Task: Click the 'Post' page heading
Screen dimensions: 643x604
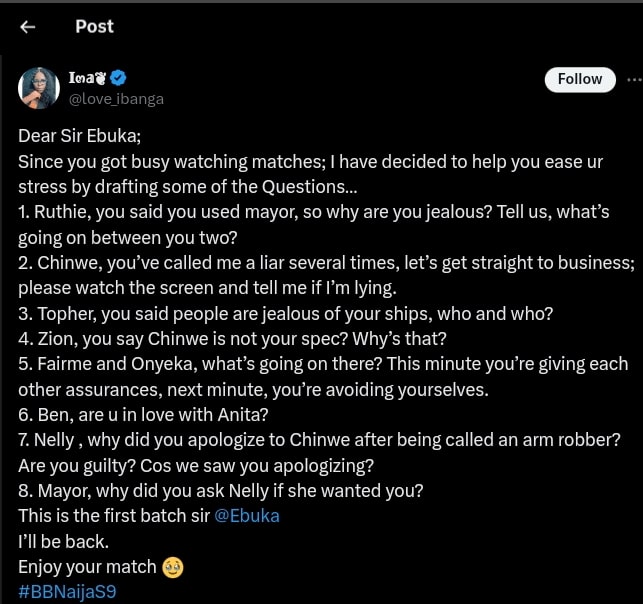Action: coord(94,27)
